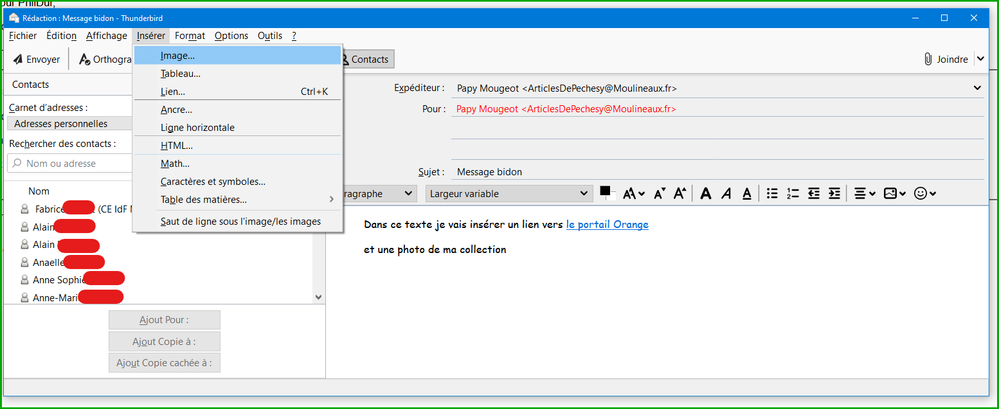Toggle italic text formatting
The height and width of the screenshot is (409, 999).
(725, 194)
